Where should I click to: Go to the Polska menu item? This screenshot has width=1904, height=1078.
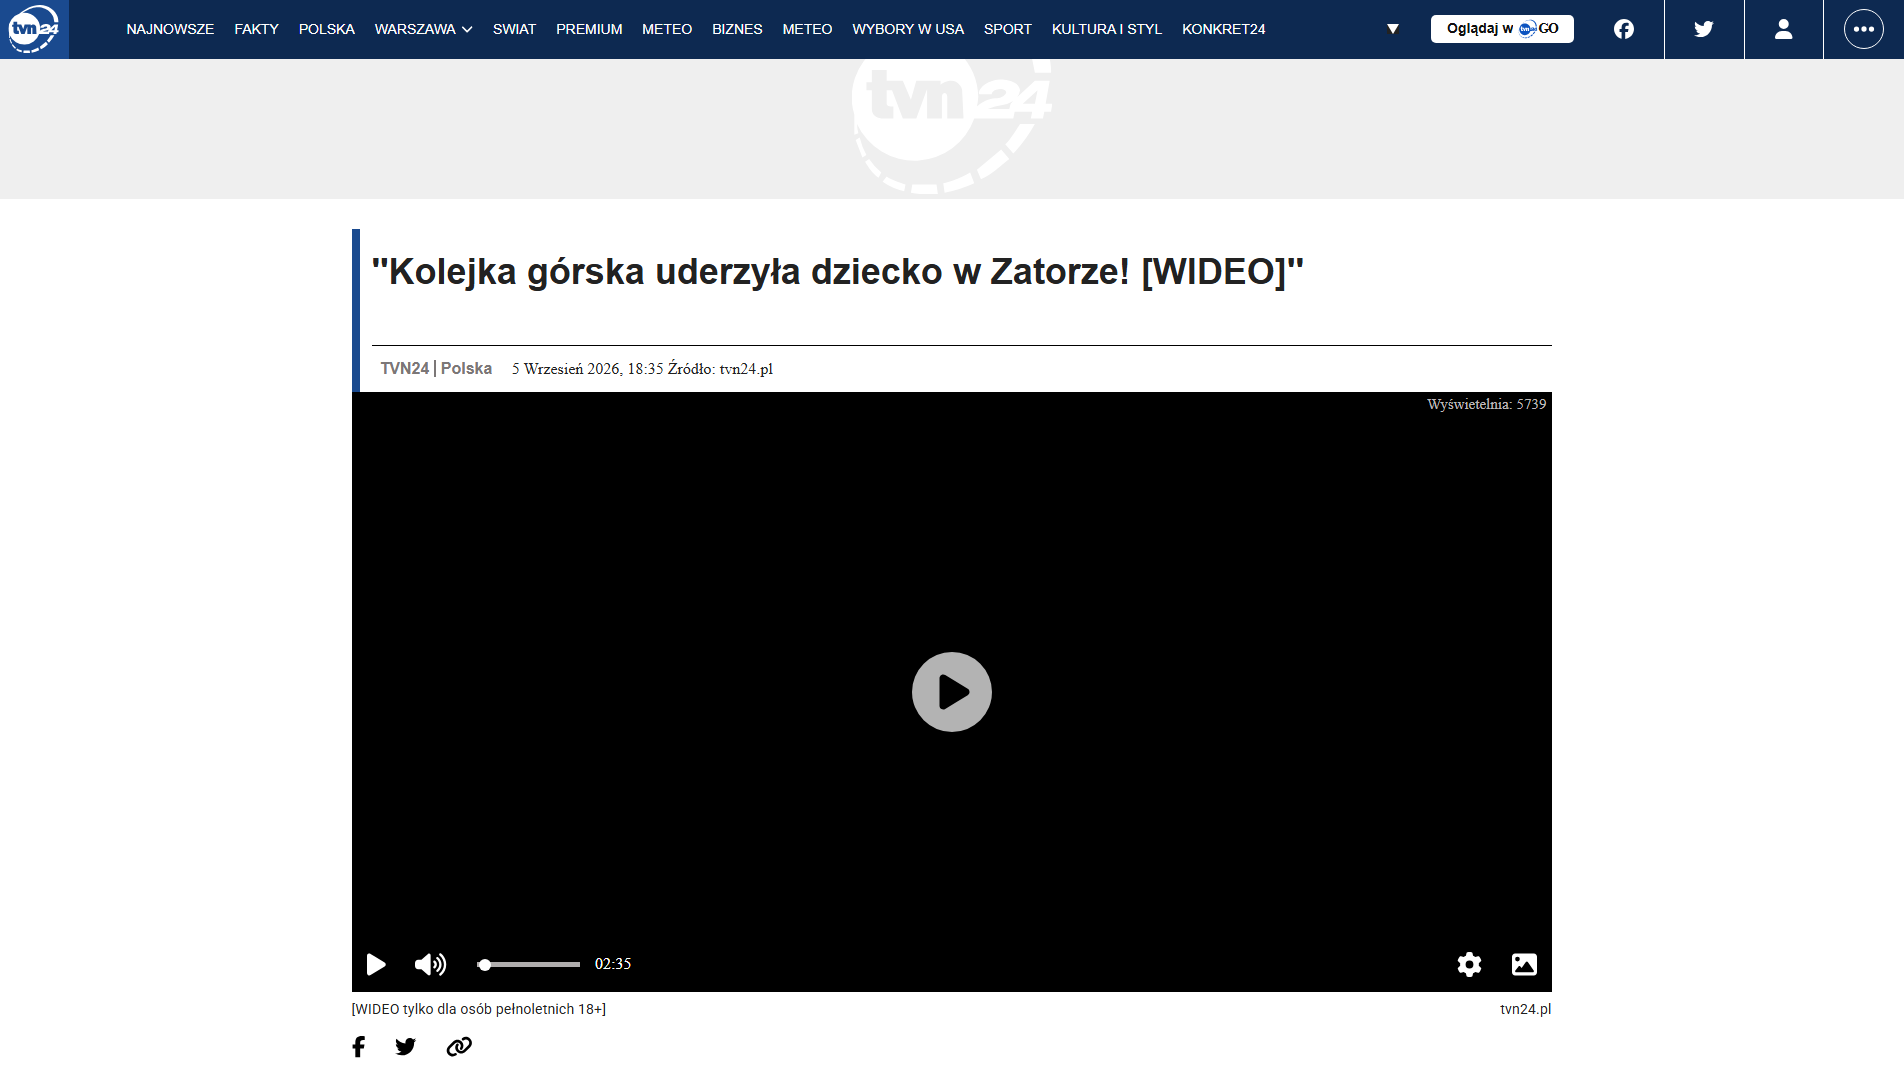tap(327, 29)
